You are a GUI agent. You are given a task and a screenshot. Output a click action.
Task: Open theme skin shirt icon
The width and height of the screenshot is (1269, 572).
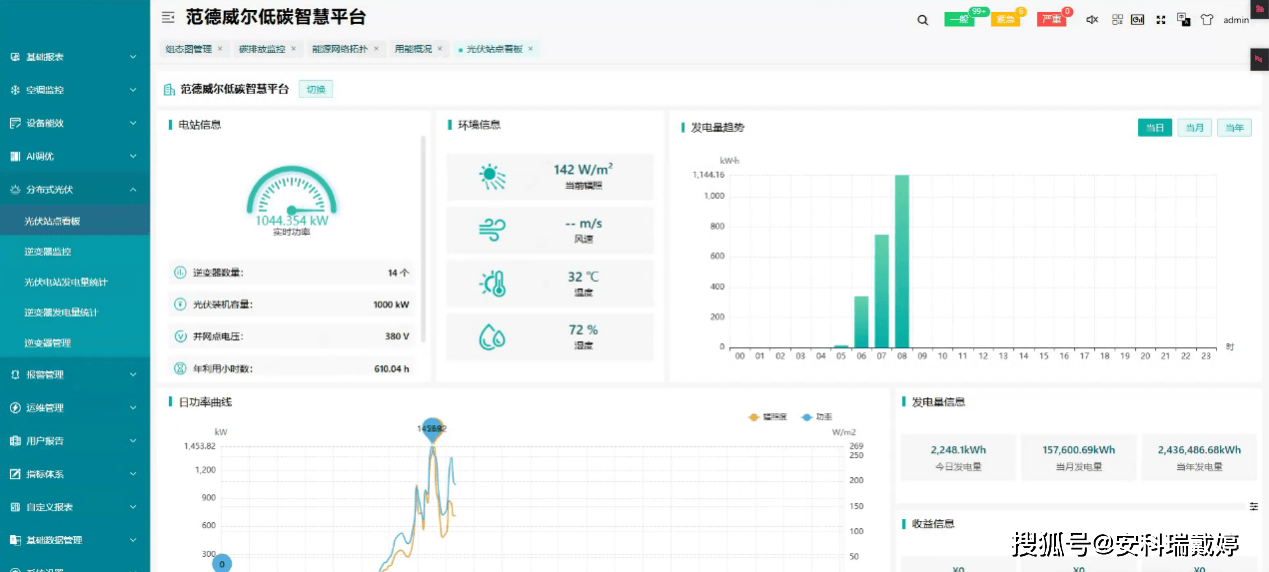[1207, 19]
